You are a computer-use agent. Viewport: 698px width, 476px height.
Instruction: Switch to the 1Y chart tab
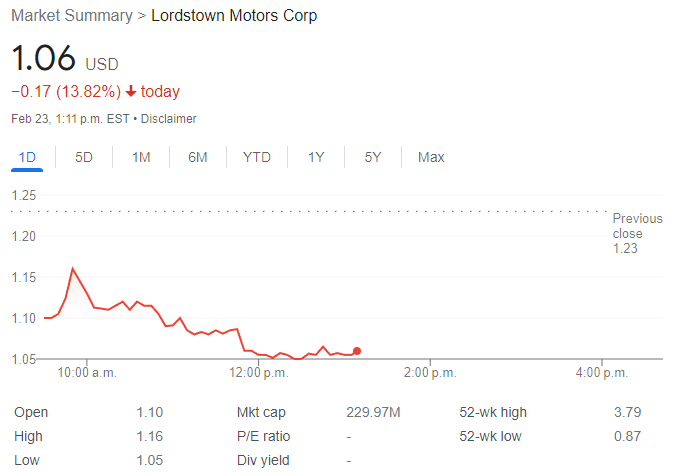point(316,157)
